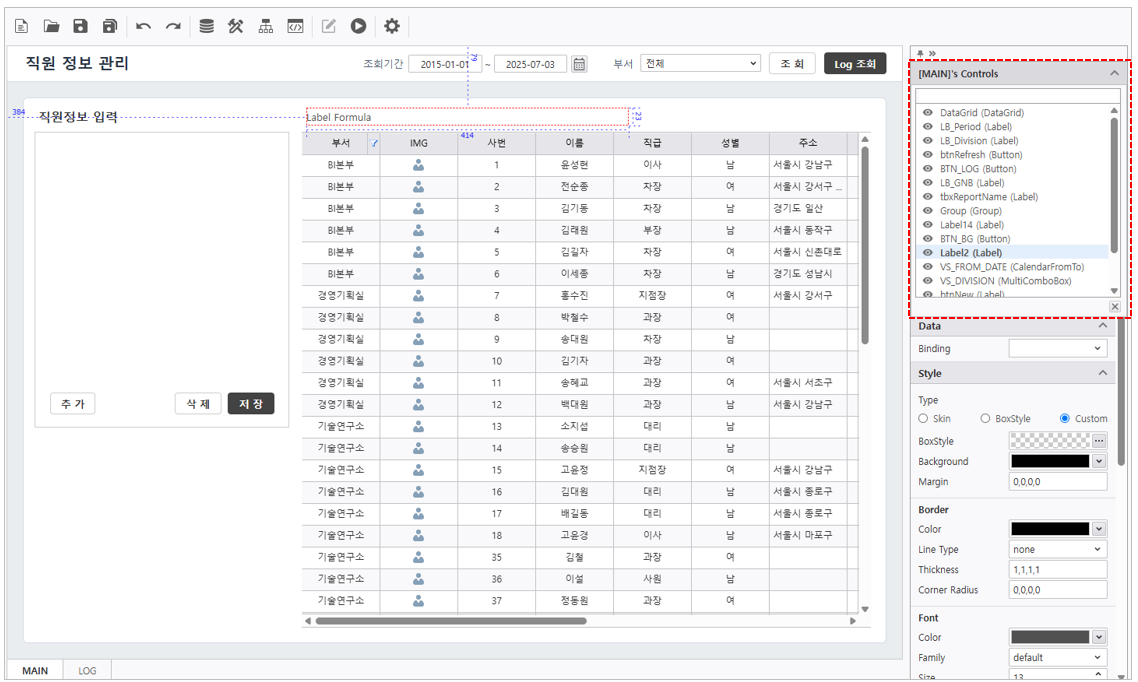Open the calendar picker next to date range
The width and height of the screenshot is (1138, 682).
point(579,64)
